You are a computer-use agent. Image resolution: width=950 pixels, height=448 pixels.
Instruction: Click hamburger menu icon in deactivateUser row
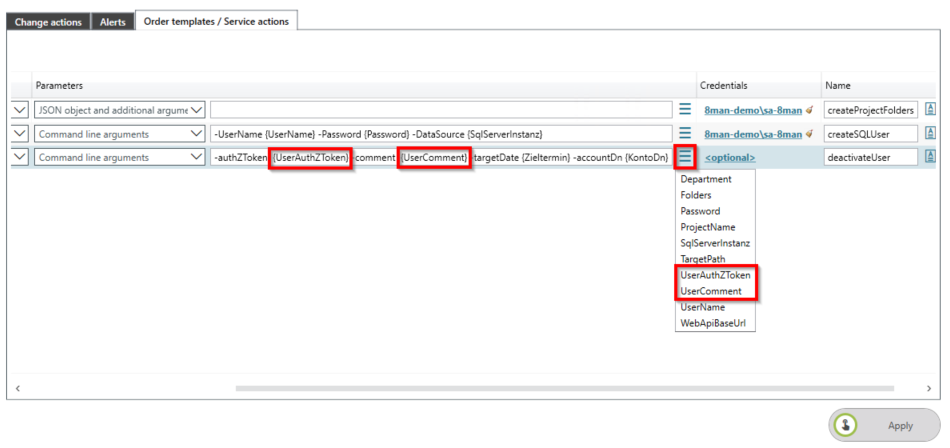pyautogui.click(x=685, y=157)
